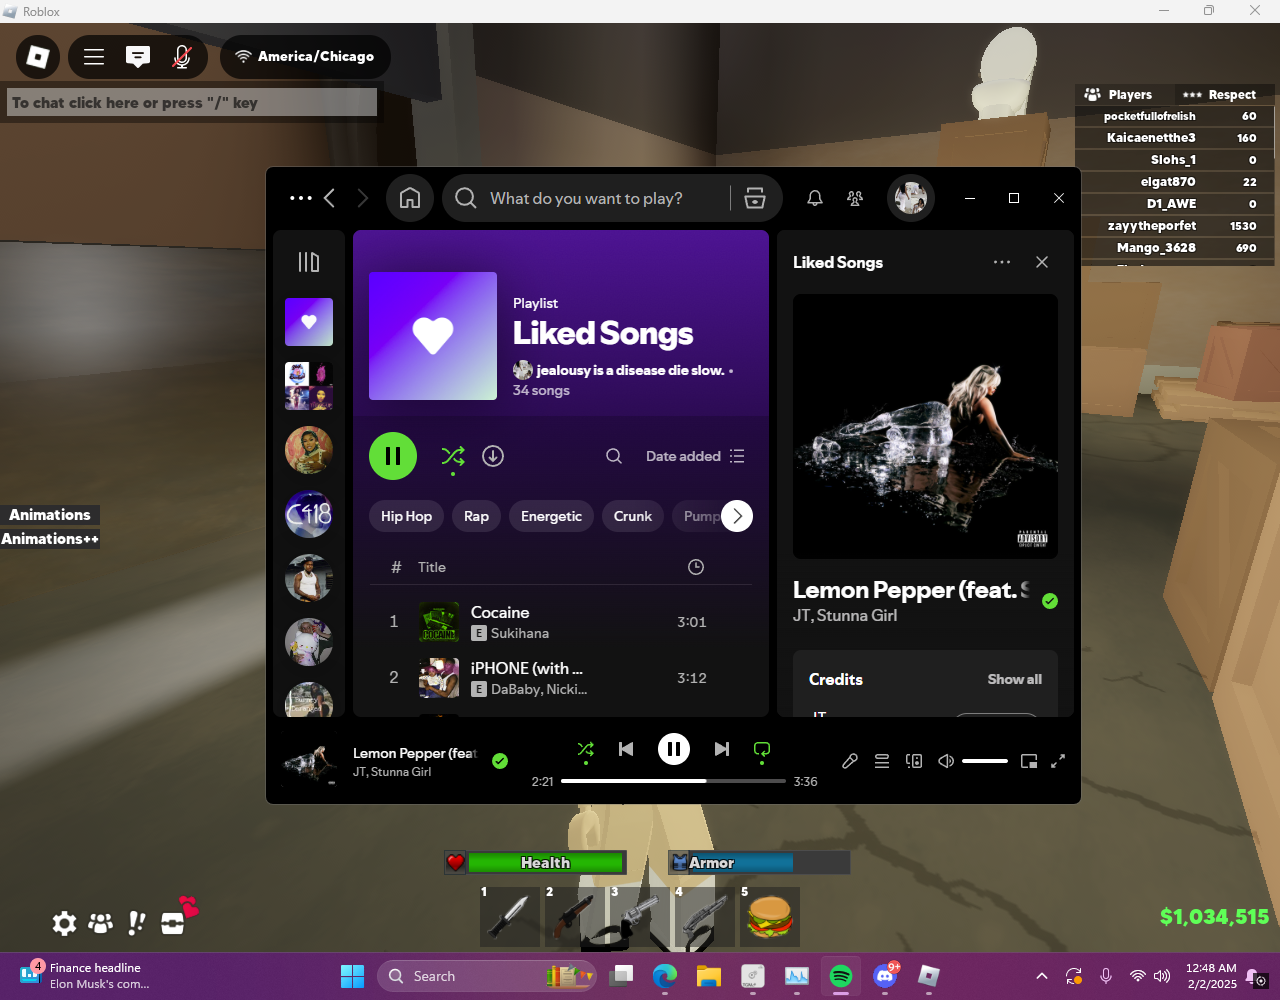Toggle lyrics microphone icon
Image resolution: width=1280 pixels, height=1000 pixels.
pyautogui.click(x=850, y=761)
